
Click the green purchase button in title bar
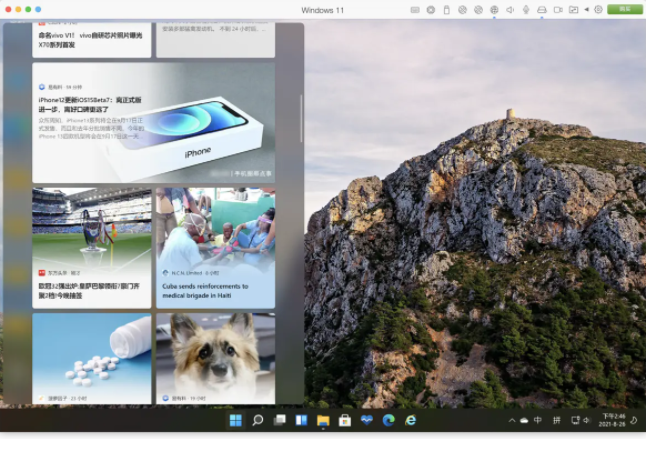click(x=625, y=10)
